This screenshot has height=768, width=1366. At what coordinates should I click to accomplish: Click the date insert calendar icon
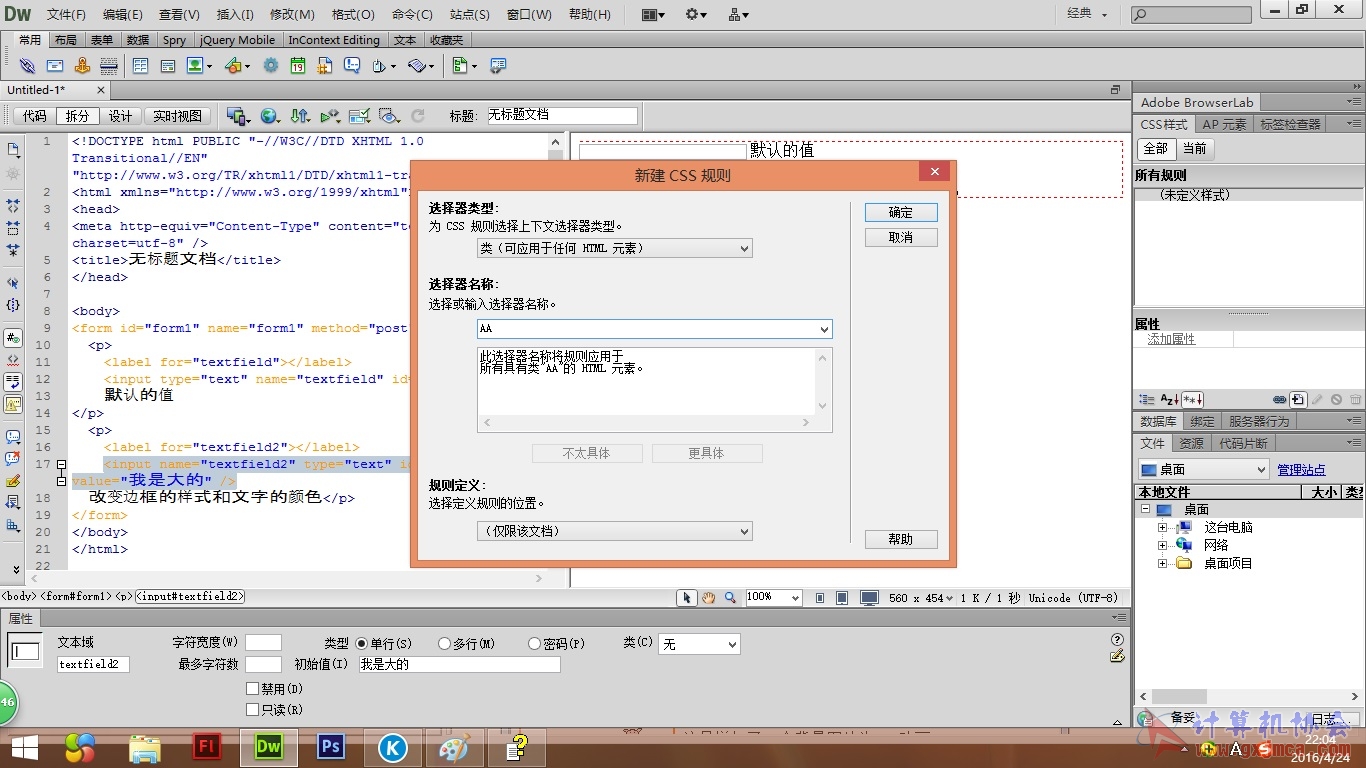298,65
